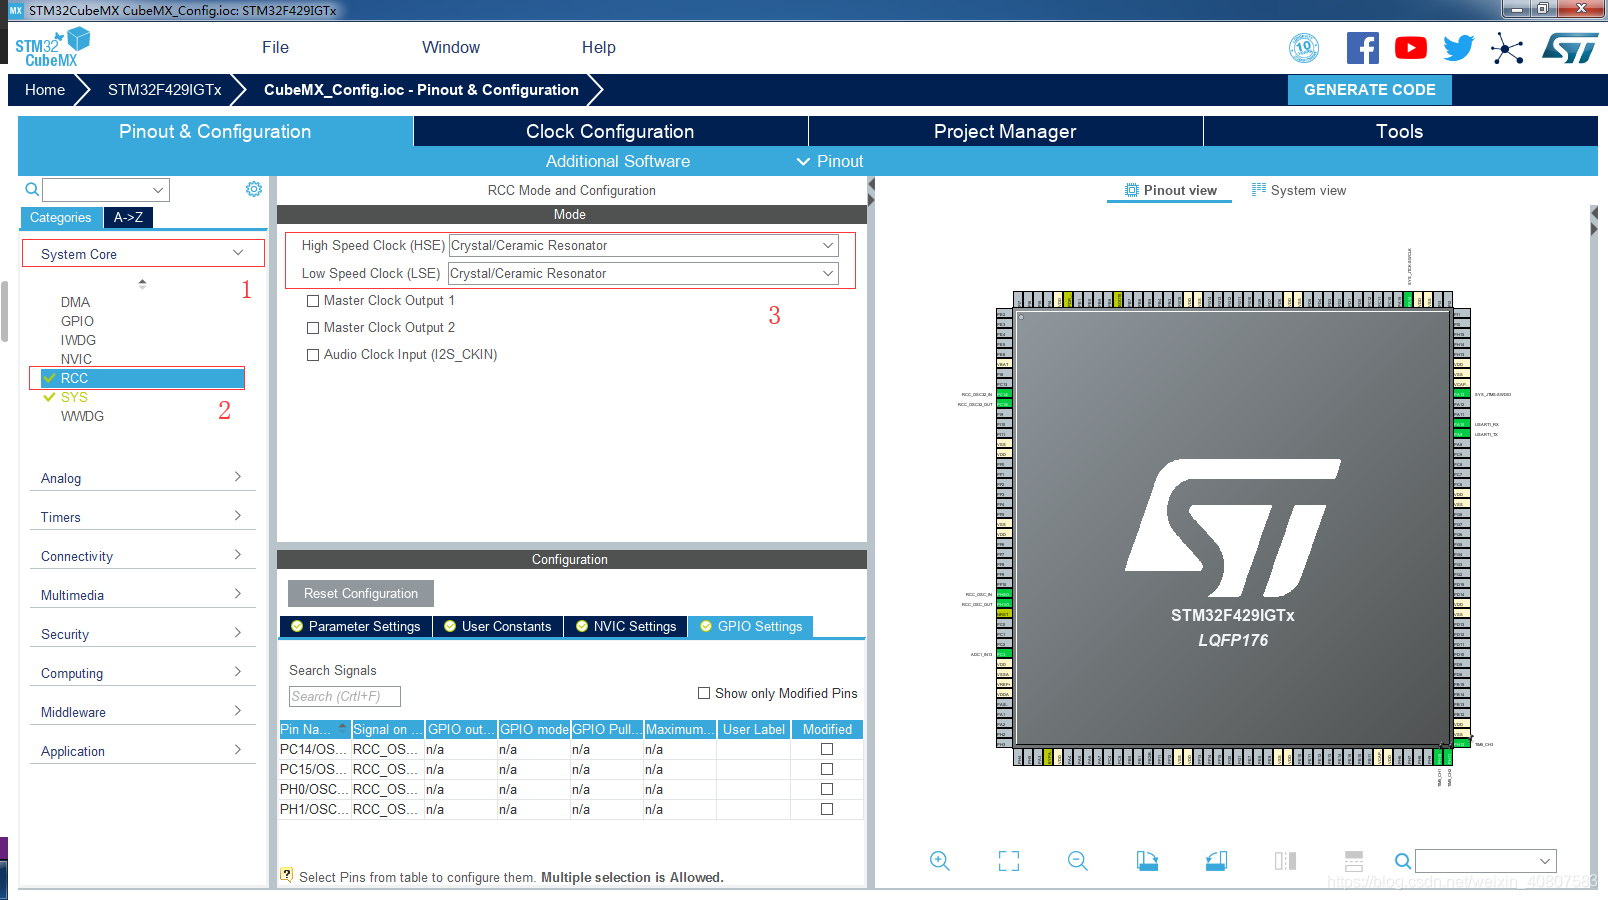This screenshot has width=1608, height=900.
Task: Toggle the split vertical view icon
Action: 1285,861
